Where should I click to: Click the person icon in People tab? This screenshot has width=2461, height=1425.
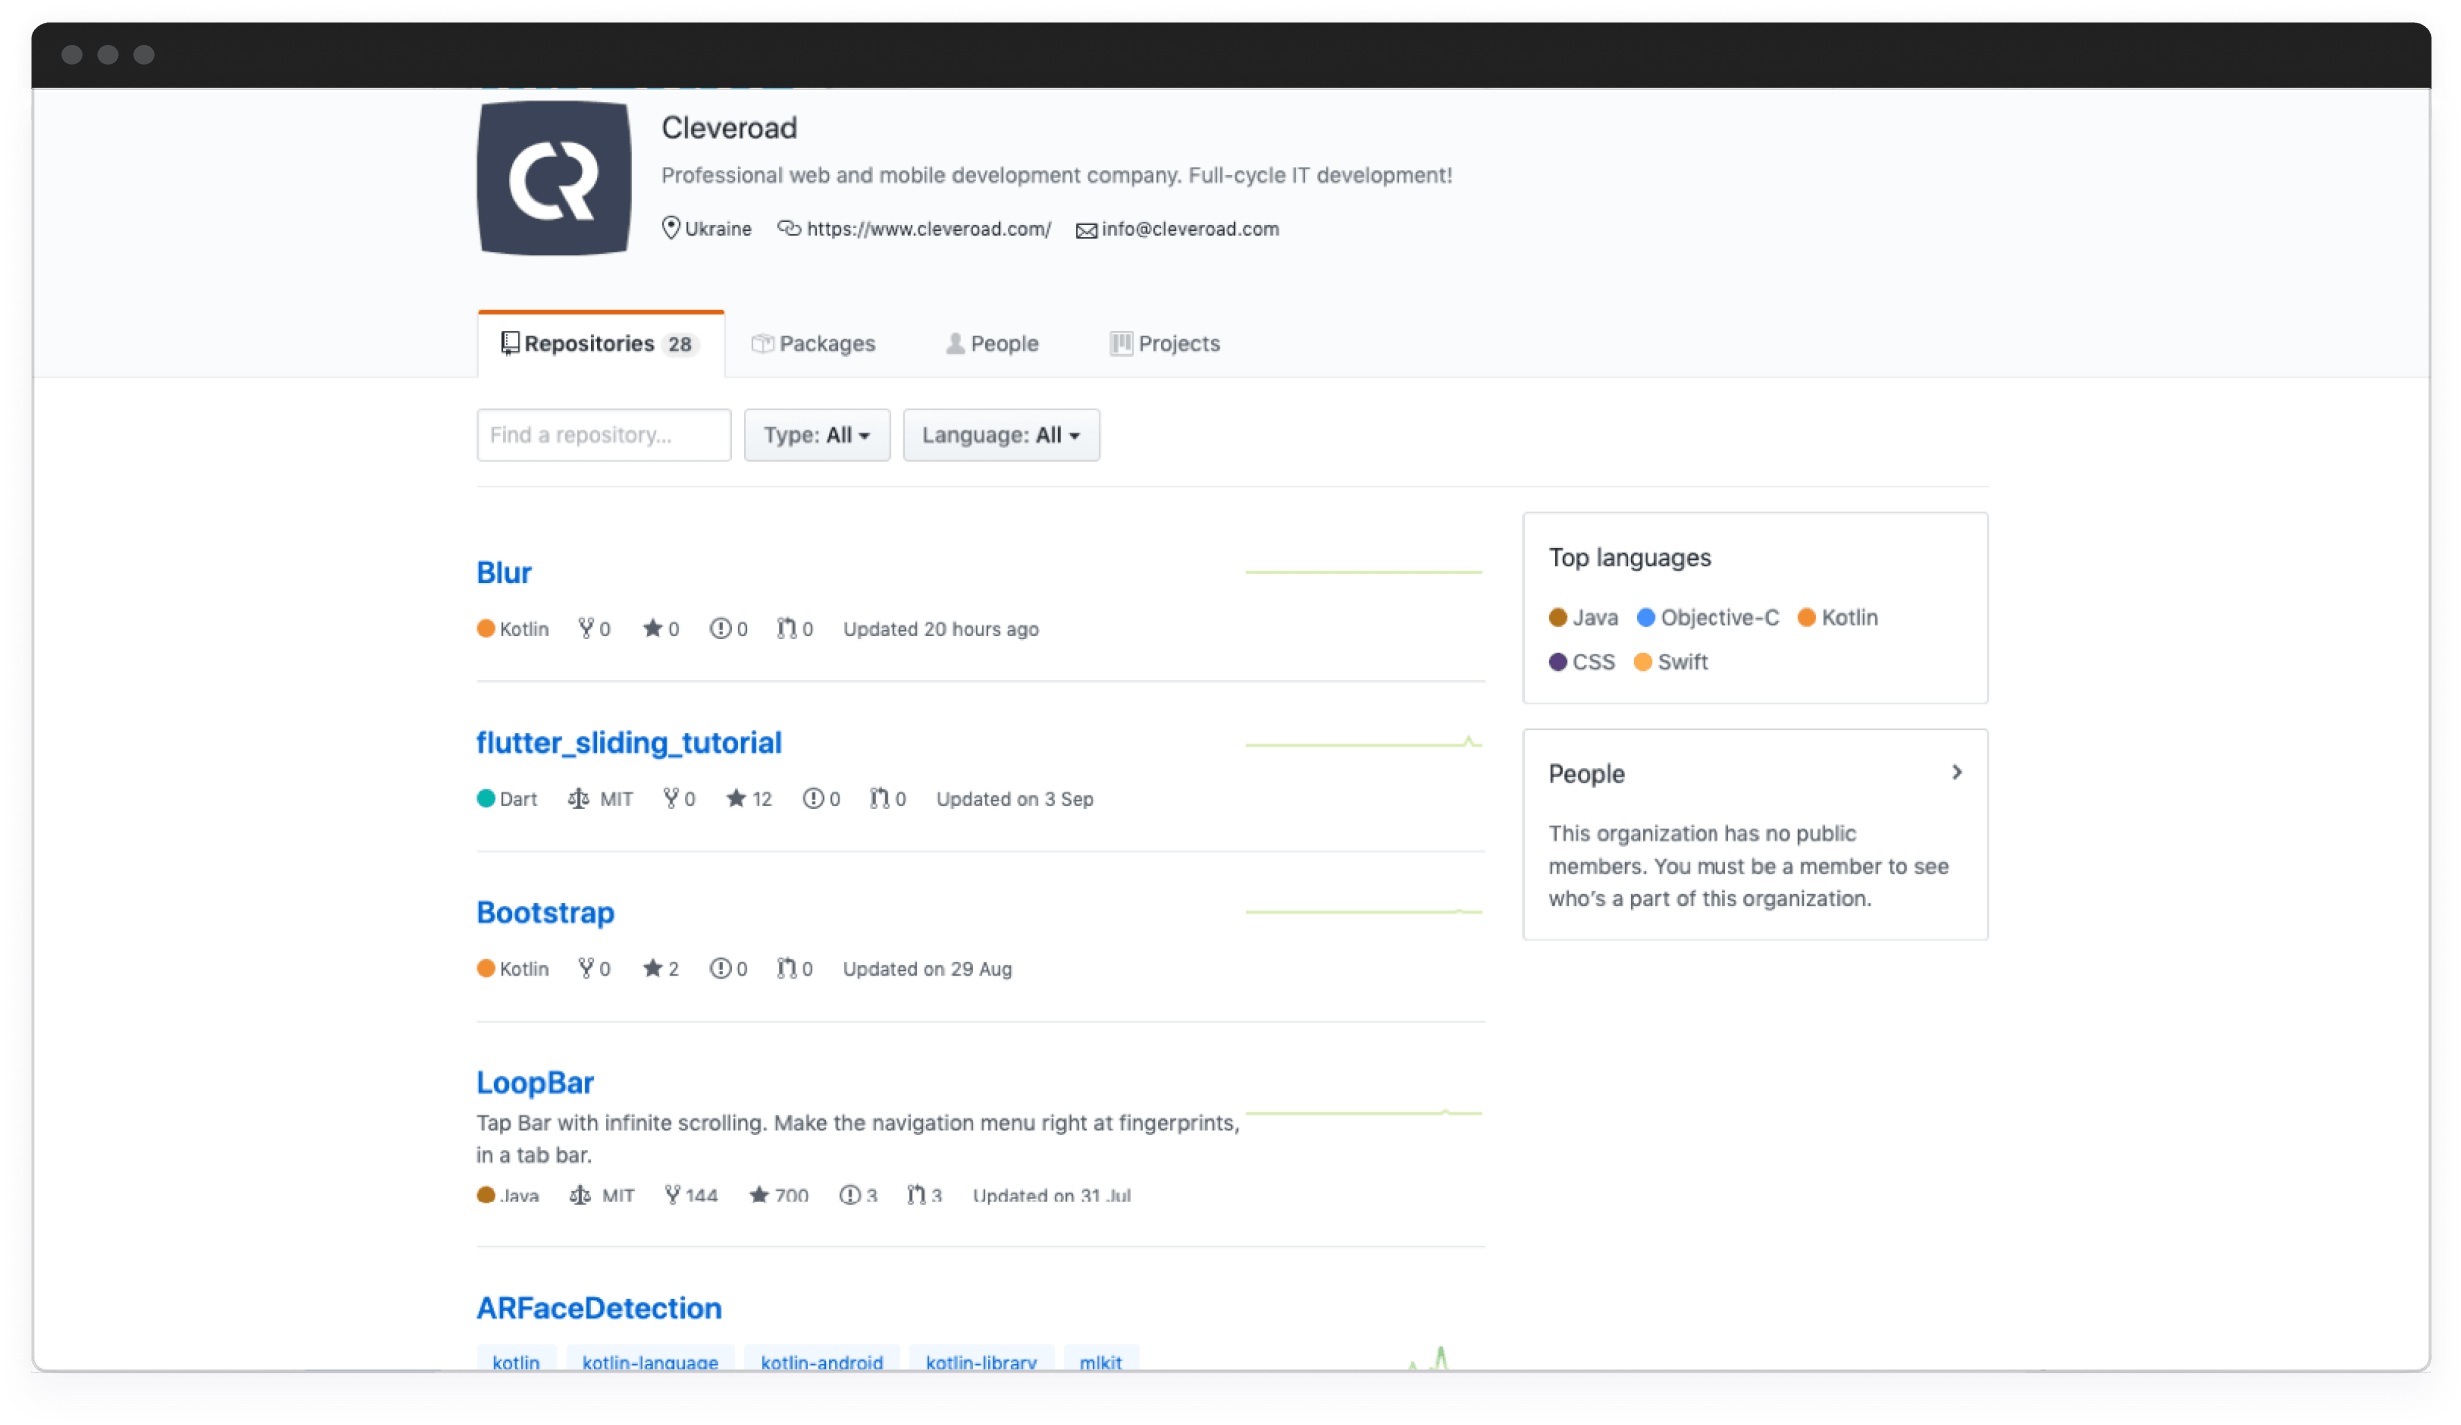point(955,344)
